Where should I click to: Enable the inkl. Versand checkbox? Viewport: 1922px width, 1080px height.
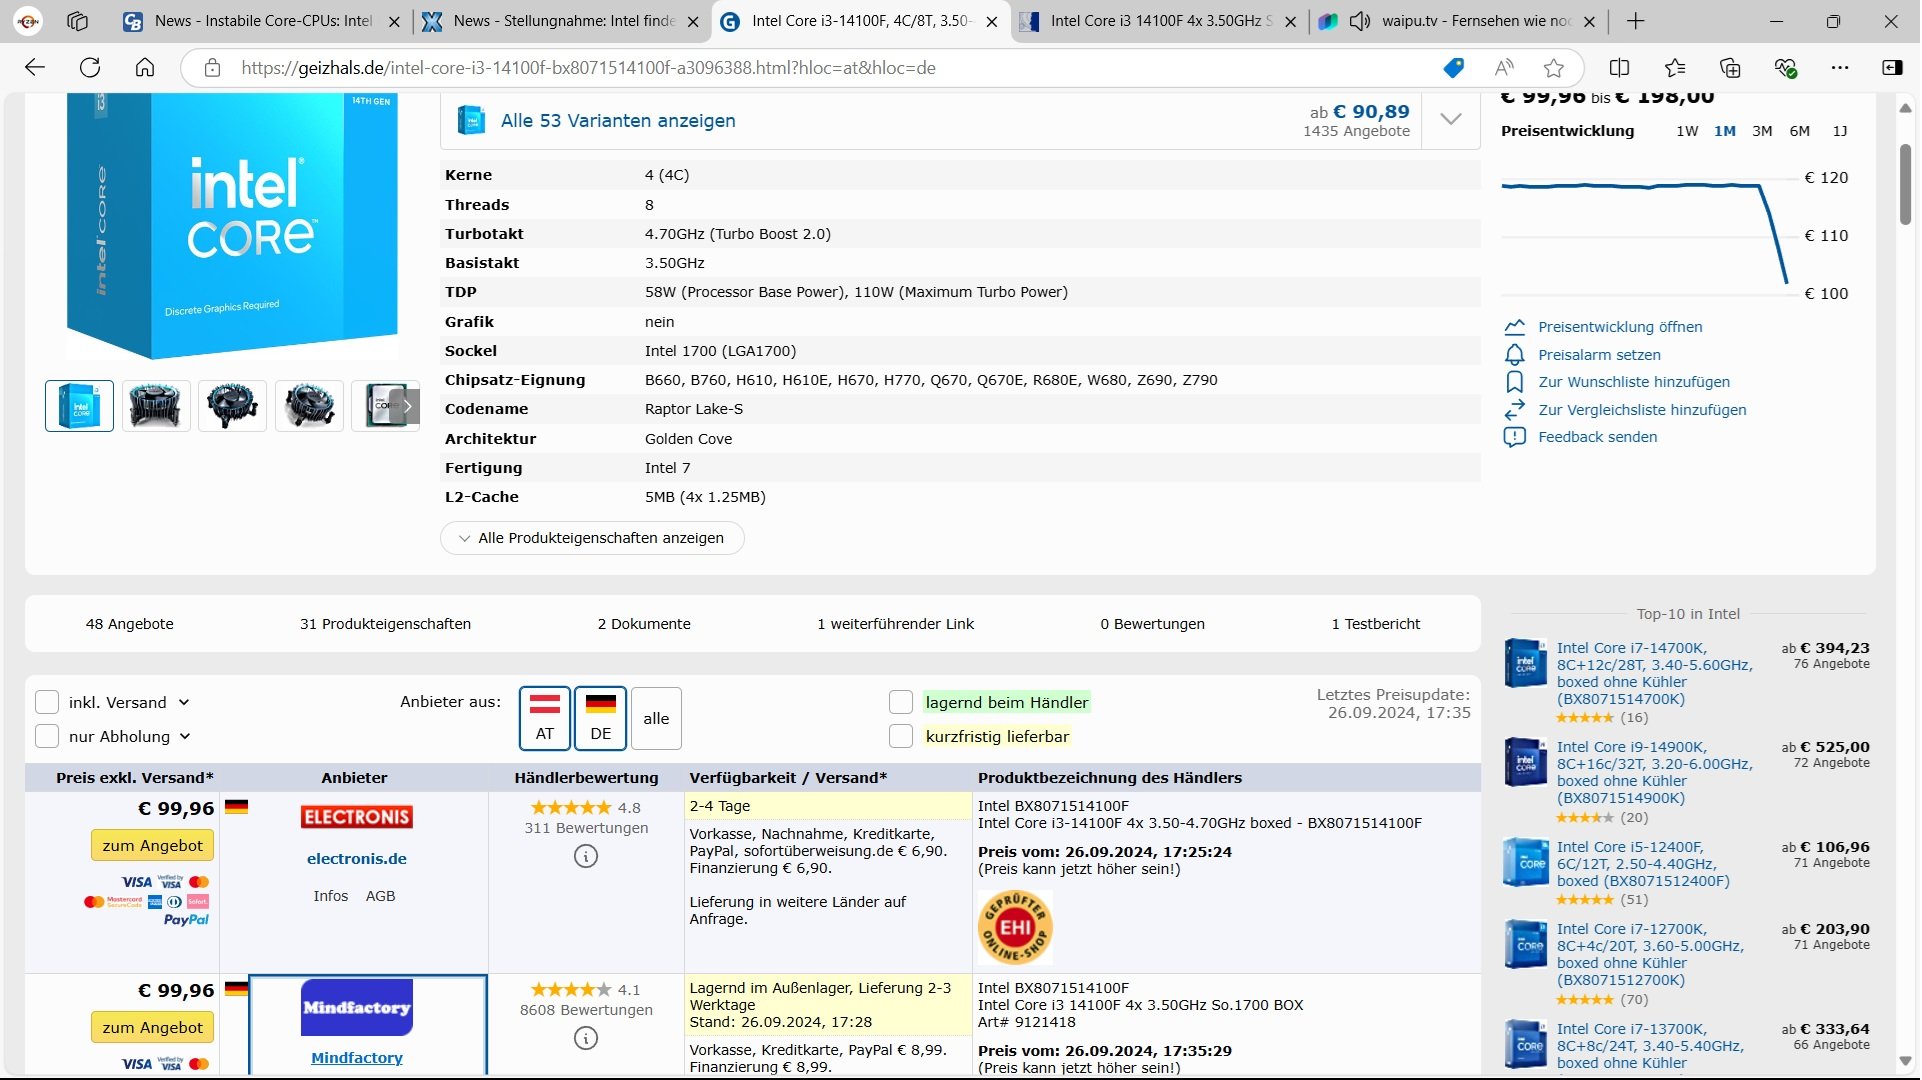47,703
